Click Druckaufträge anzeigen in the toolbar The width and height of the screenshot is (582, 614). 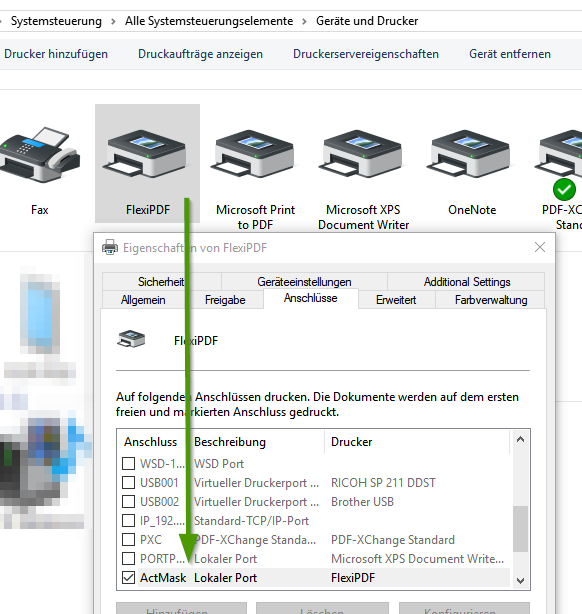coord(200,54)
